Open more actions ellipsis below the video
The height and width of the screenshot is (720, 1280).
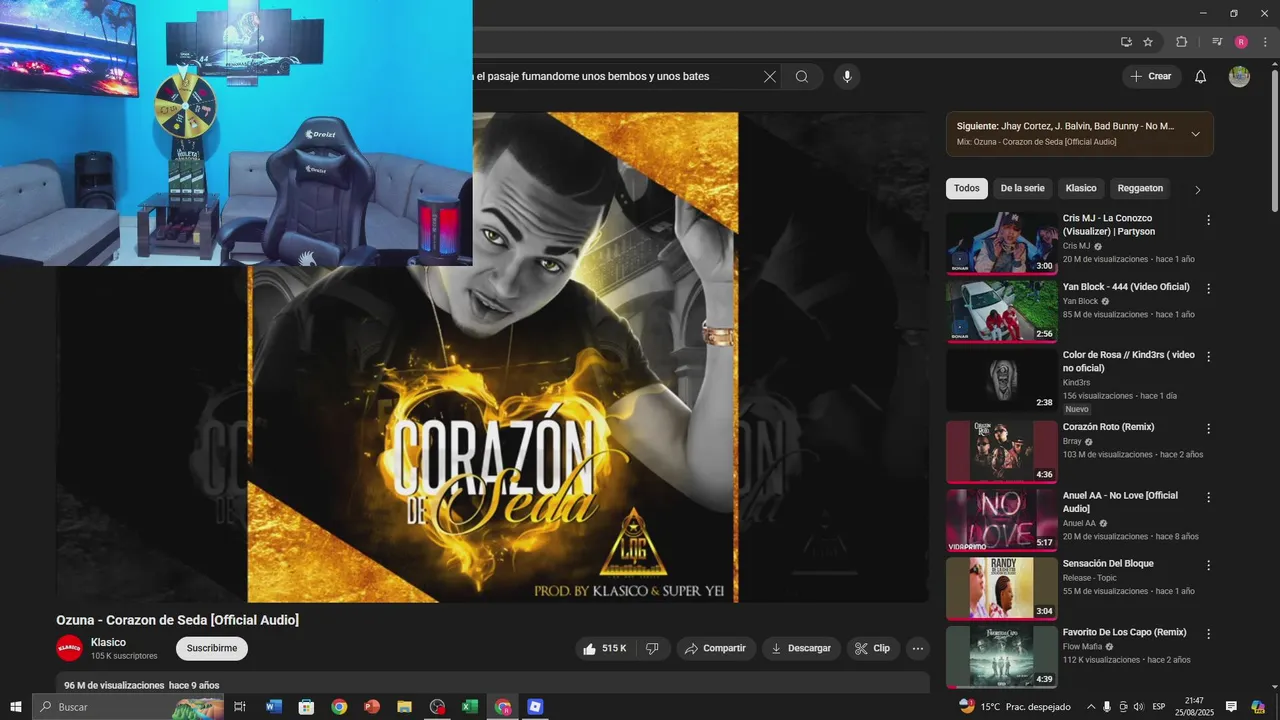918,649
